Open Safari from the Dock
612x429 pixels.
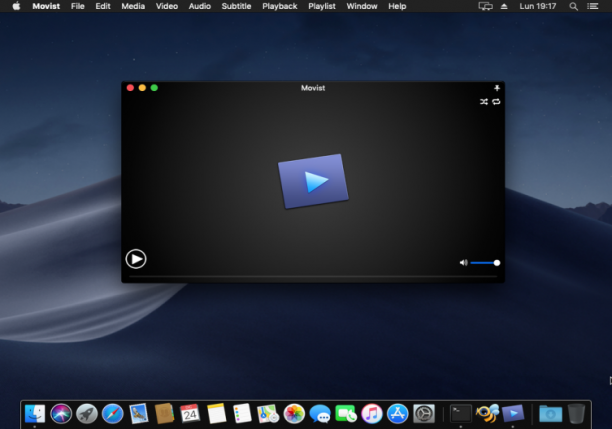(113, 414)
